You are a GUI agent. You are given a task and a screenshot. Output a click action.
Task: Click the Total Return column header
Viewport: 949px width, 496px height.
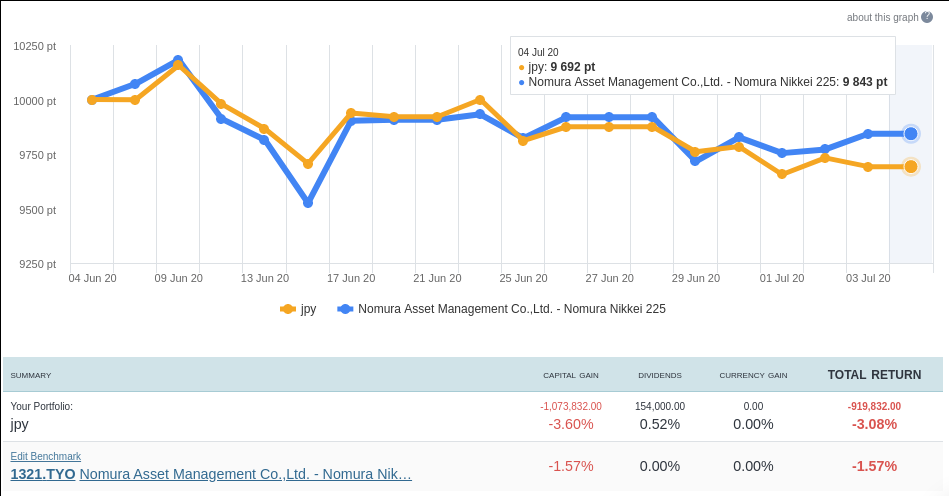coord(874,375)
